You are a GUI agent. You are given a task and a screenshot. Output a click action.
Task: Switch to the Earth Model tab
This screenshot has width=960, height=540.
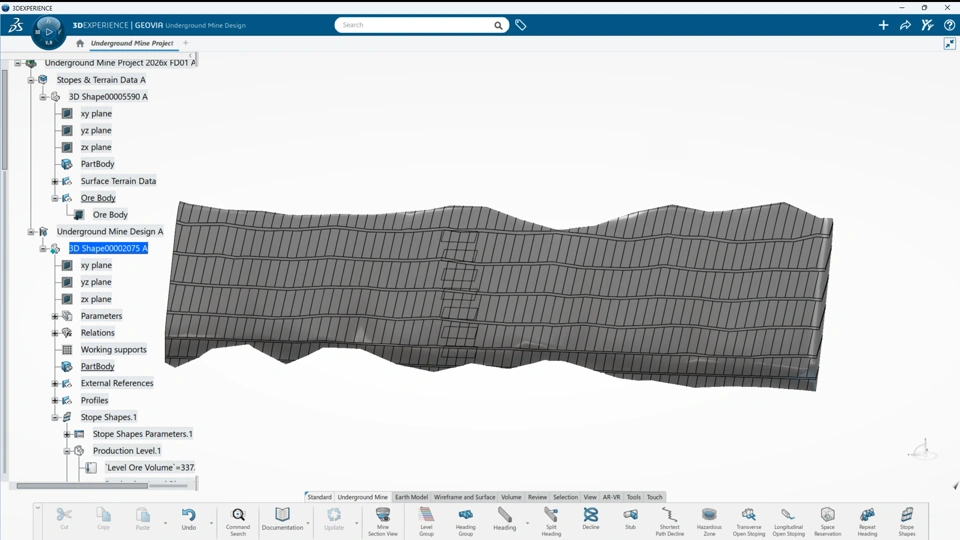click(x=411, y=497)
